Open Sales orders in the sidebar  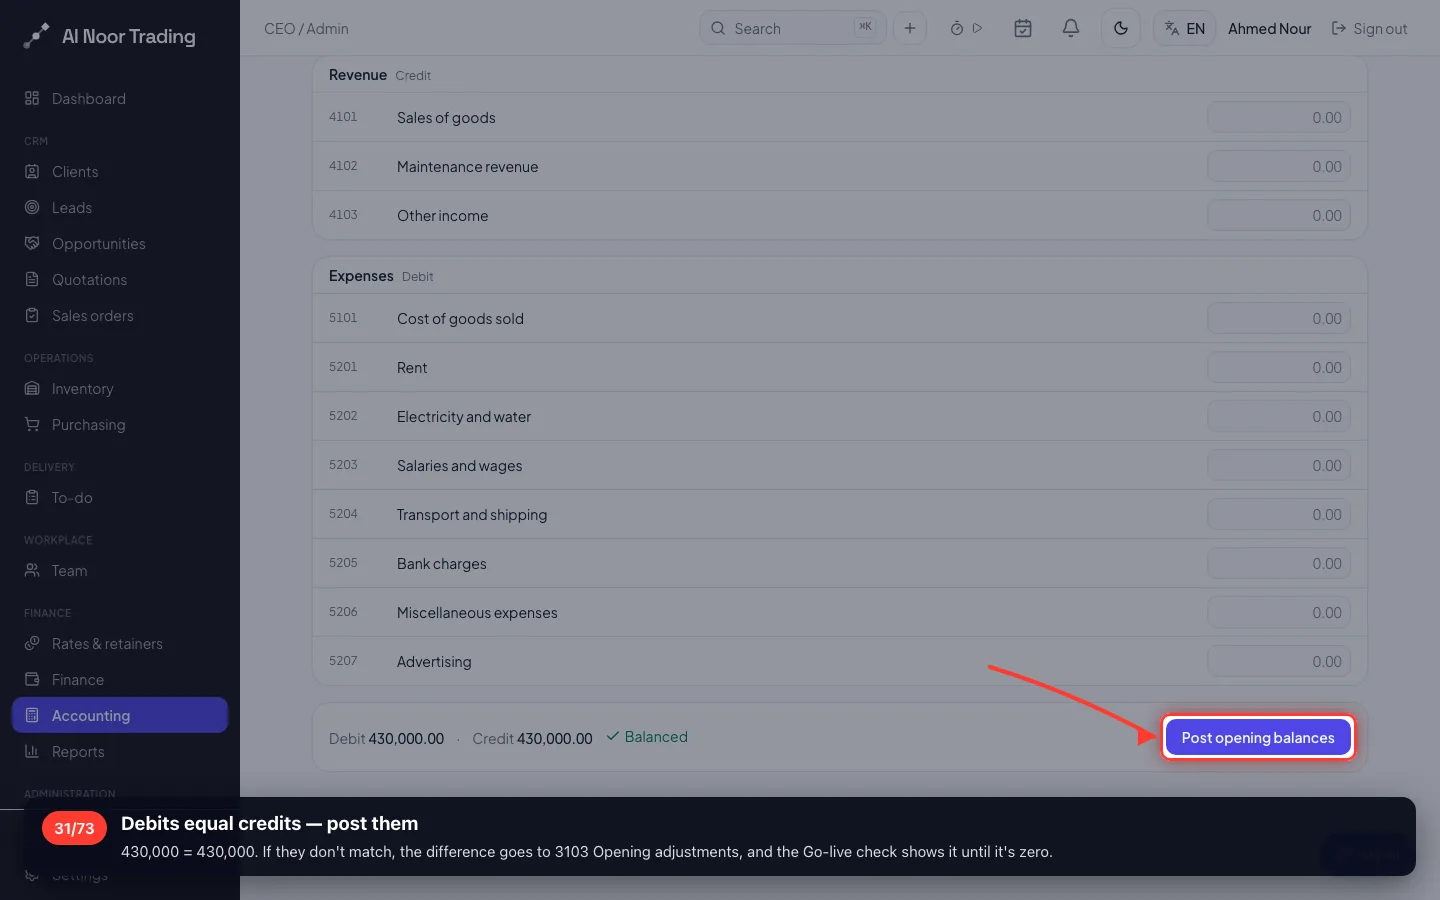pos(120,315)
